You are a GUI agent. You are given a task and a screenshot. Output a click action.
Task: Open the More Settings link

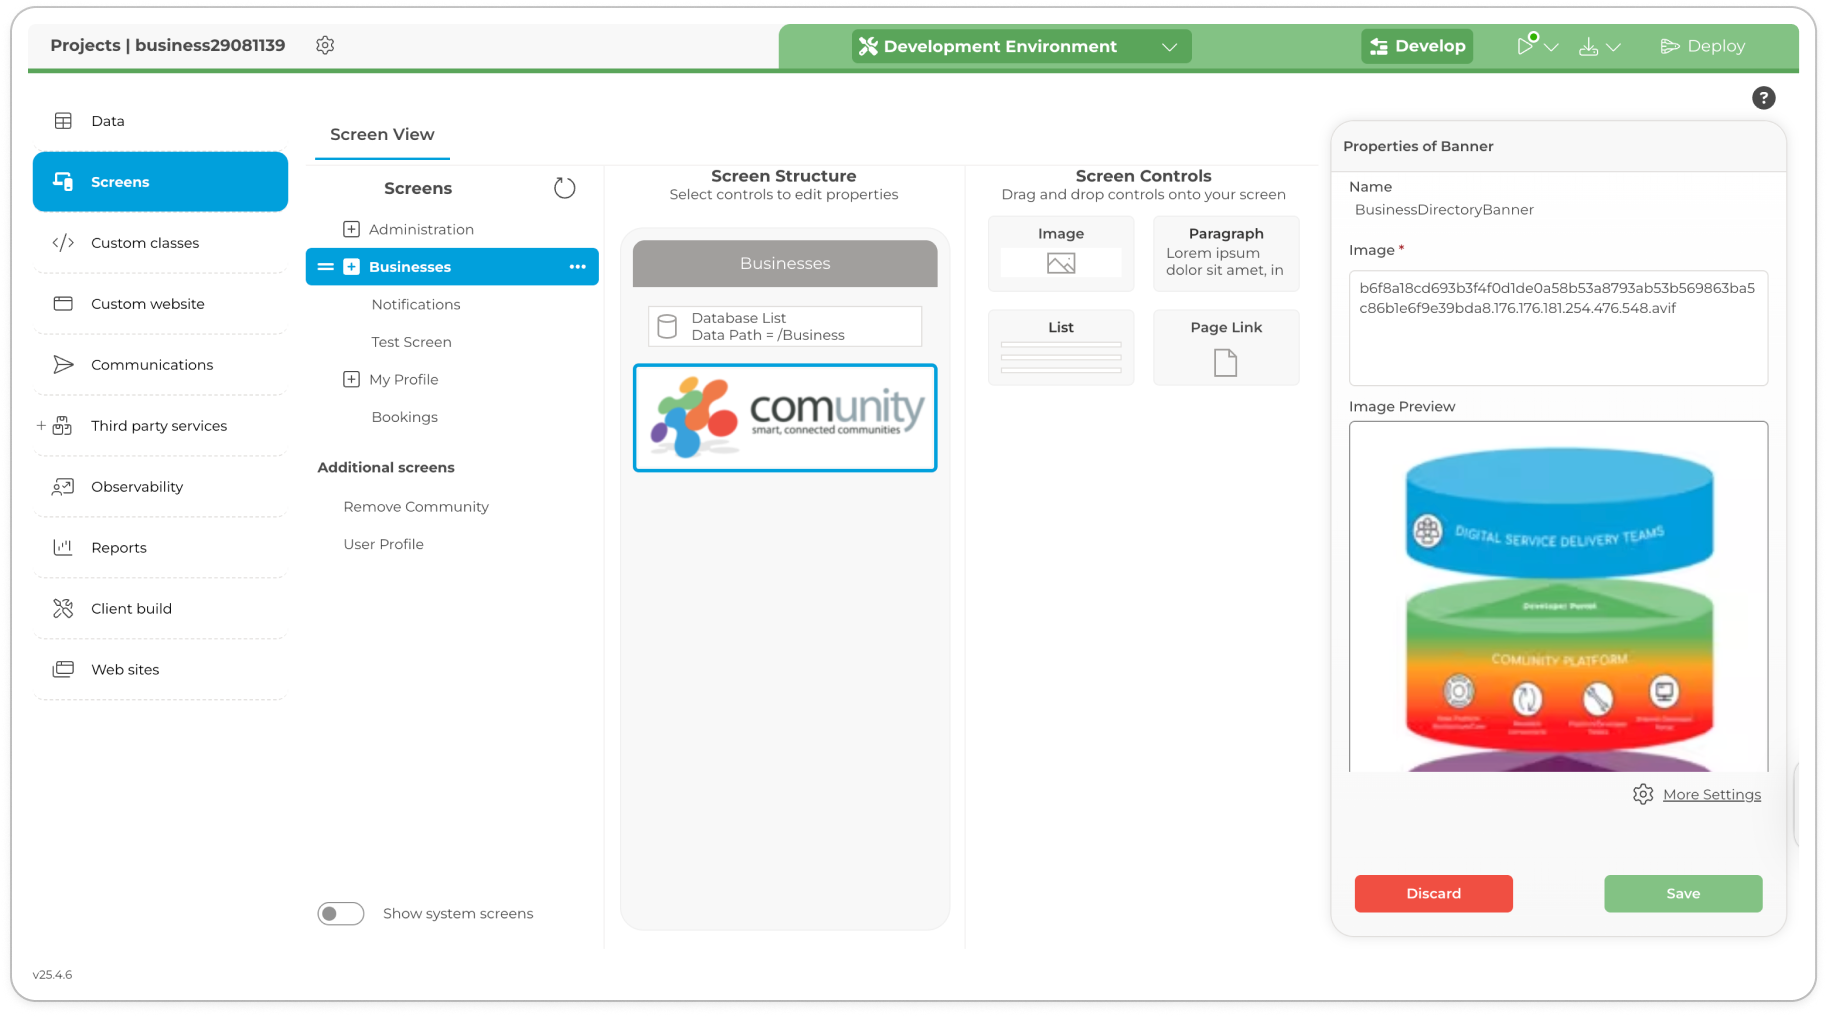point(1711,794)
